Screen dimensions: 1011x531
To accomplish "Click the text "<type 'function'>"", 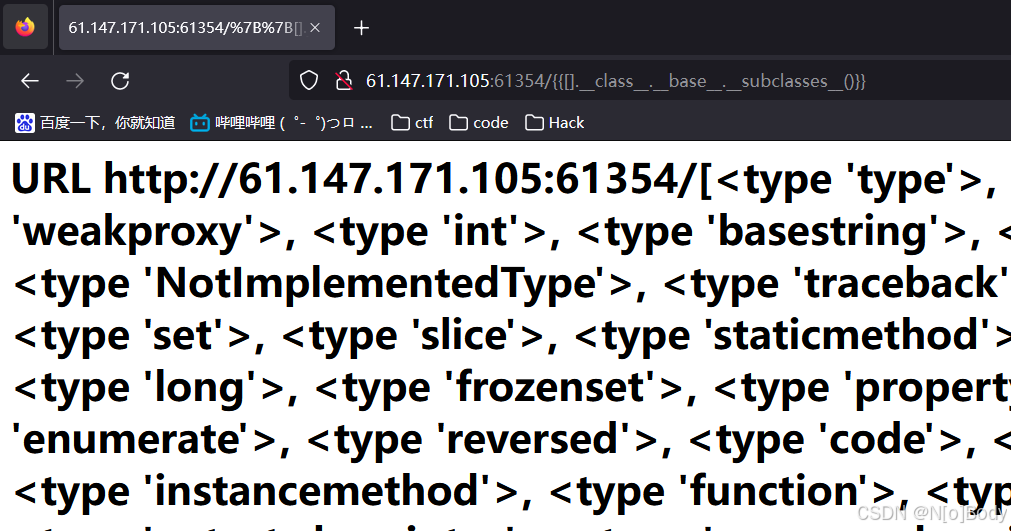I will 723,492.
